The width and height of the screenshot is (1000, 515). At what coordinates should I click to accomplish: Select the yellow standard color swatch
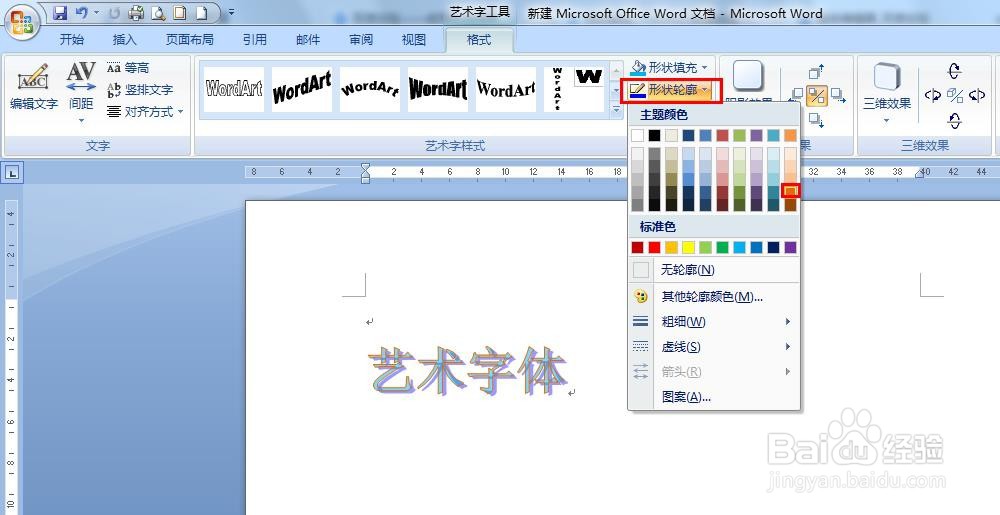click(x=688, y=247)
